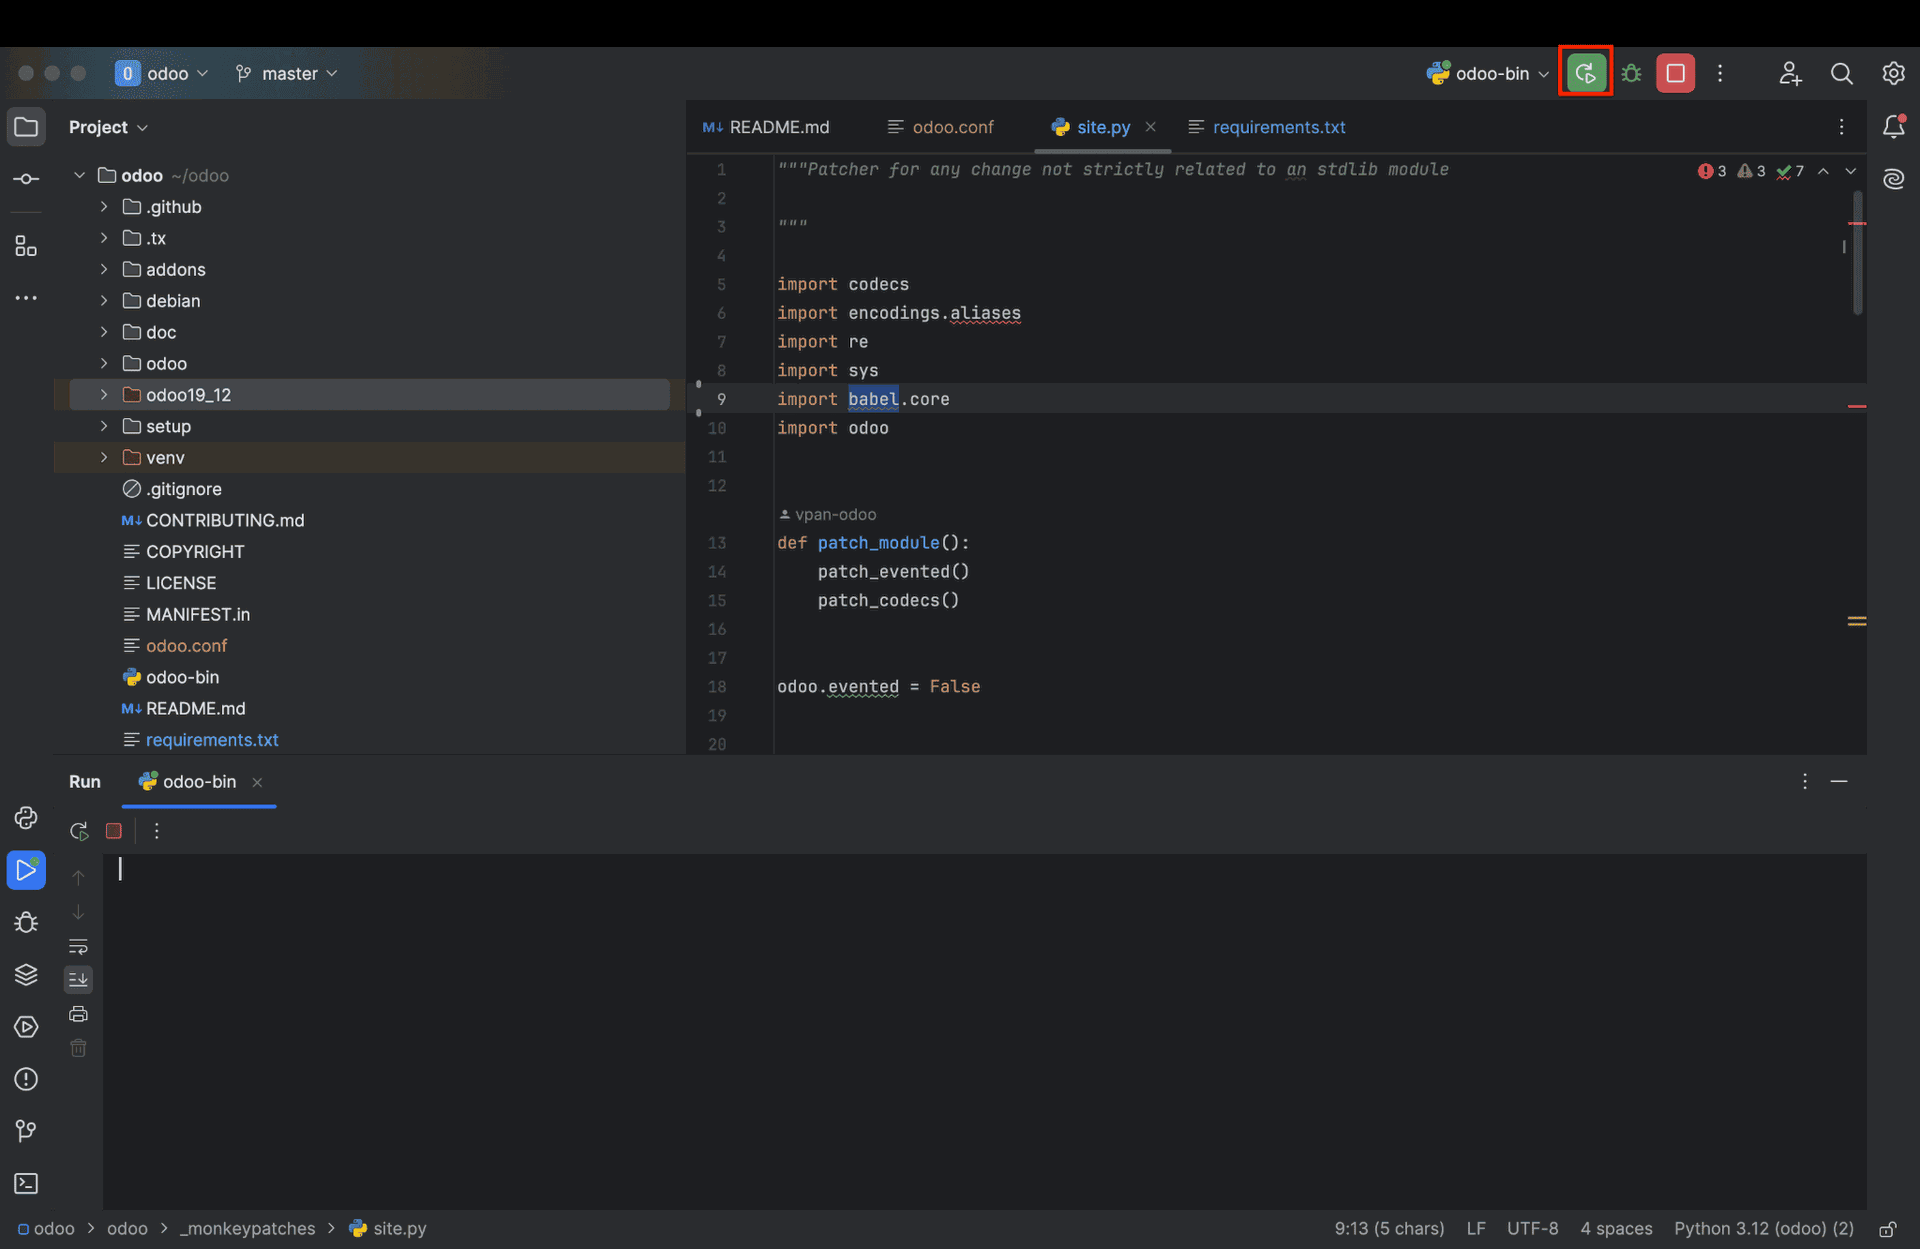Viewport: 1920px width, 1249px height.
Task: Click the Debug bug icon in top toolbar
Action: click(1631, 73)
